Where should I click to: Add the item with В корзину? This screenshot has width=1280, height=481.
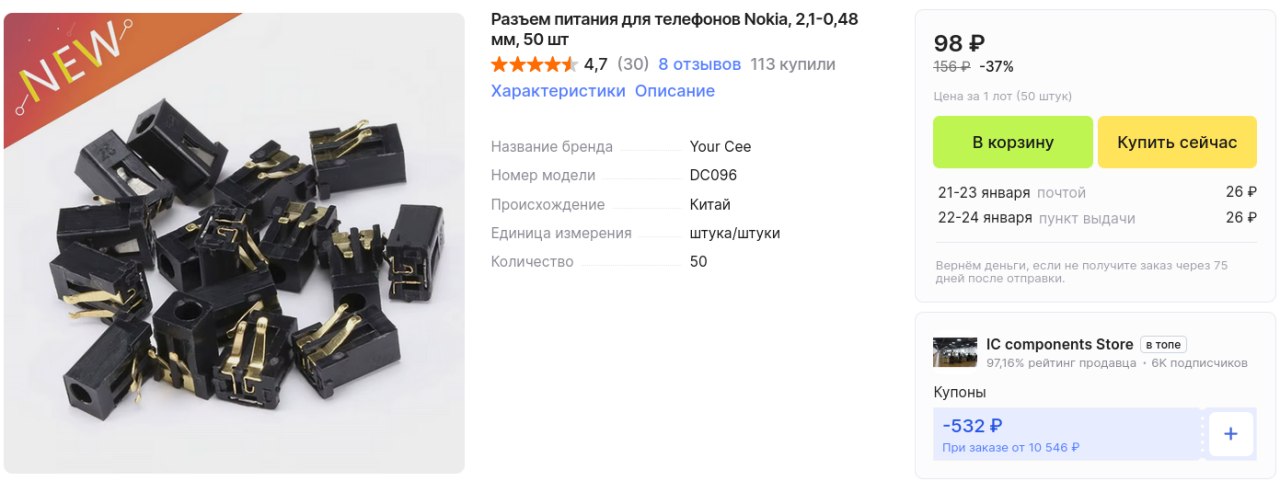pyautogui.click(x=1013, y=142)
